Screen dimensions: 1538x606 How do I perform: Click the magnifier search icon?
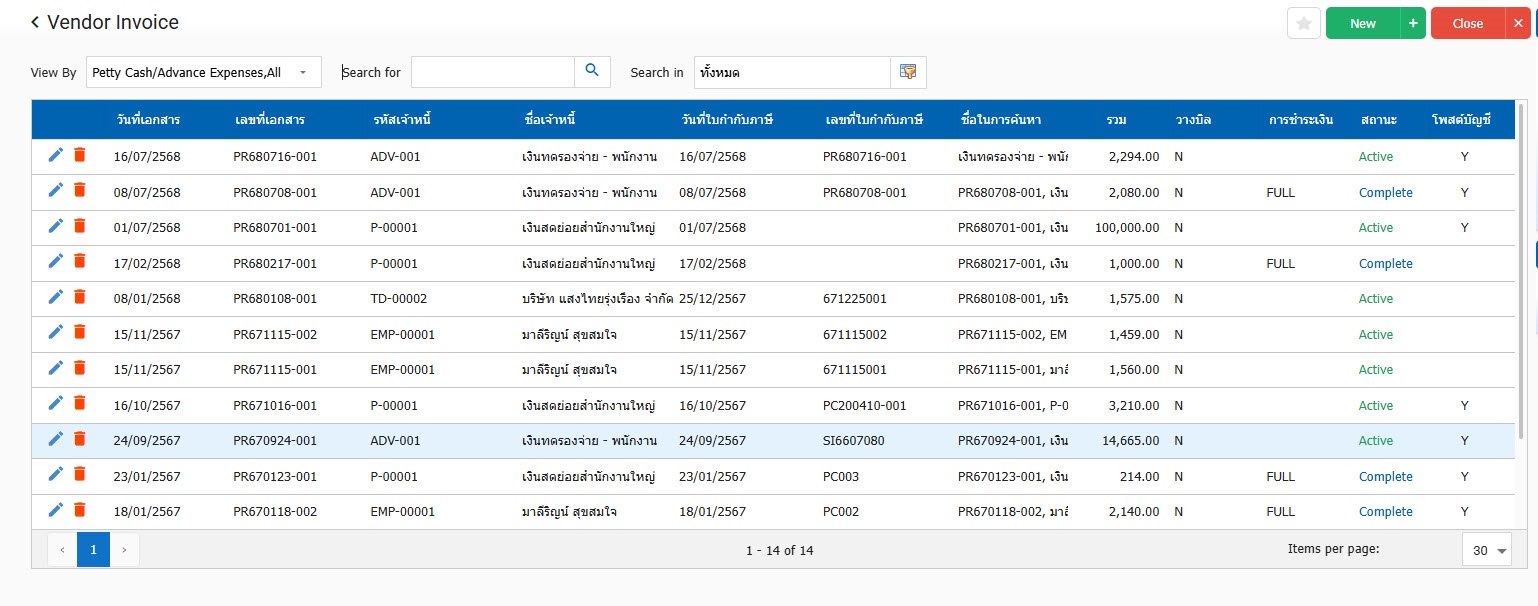592,71
